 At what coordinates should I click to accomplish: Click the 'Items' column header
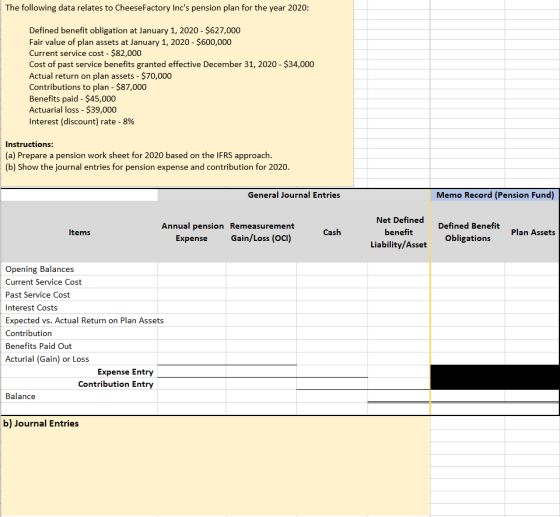(x=79, y=232)
